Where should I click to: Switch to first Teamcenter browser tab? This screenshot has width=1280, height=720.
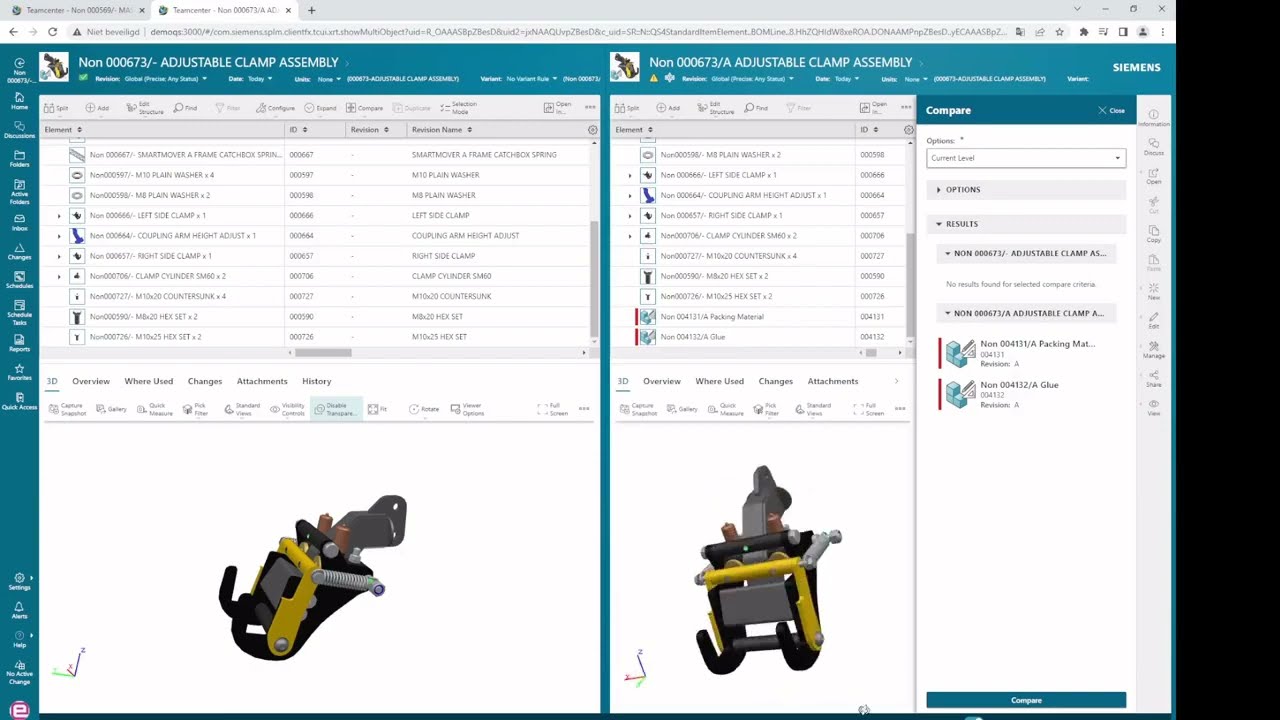pos(76,10)
